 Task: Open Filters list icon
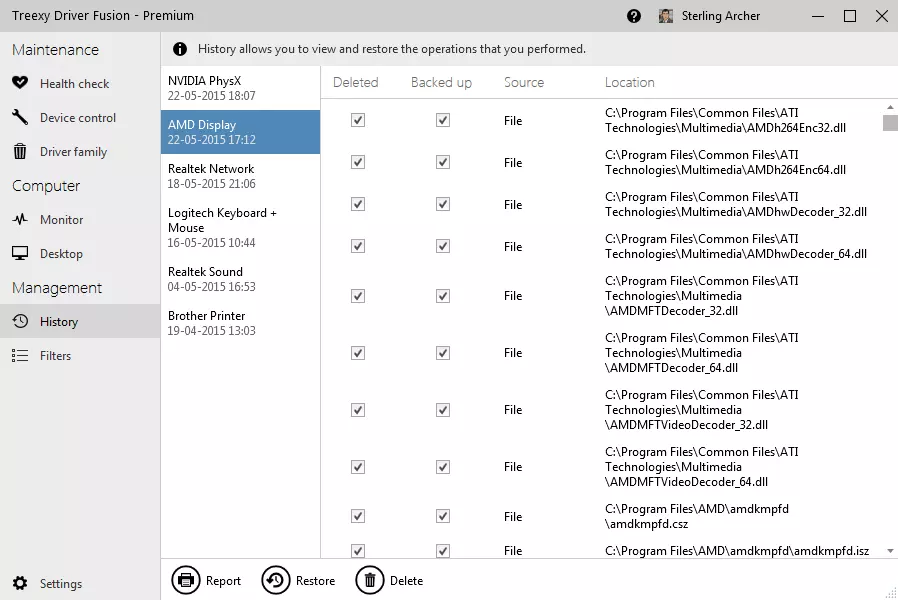(x=20, y=356)
